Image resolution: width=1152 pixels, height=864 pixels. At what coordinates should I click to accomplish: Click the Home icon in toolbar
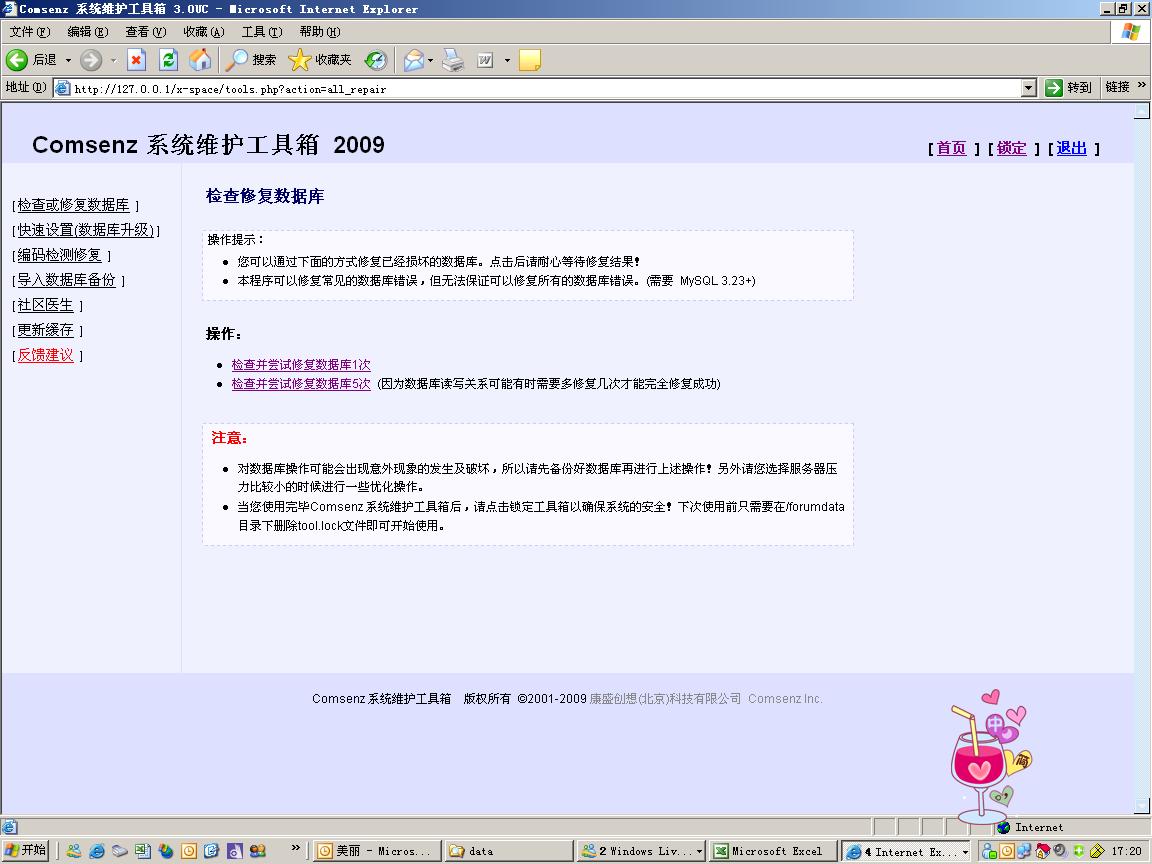200,60
